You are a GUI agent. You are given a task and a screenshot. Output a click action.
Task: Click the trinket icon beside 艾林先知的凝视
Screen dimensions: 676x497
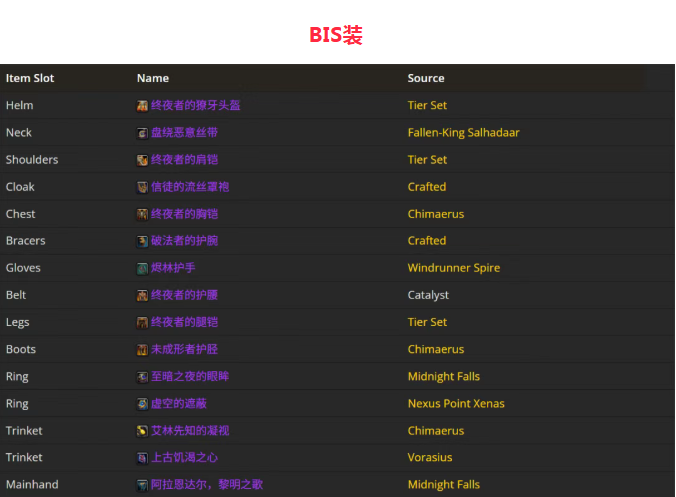tap(142, 431)
